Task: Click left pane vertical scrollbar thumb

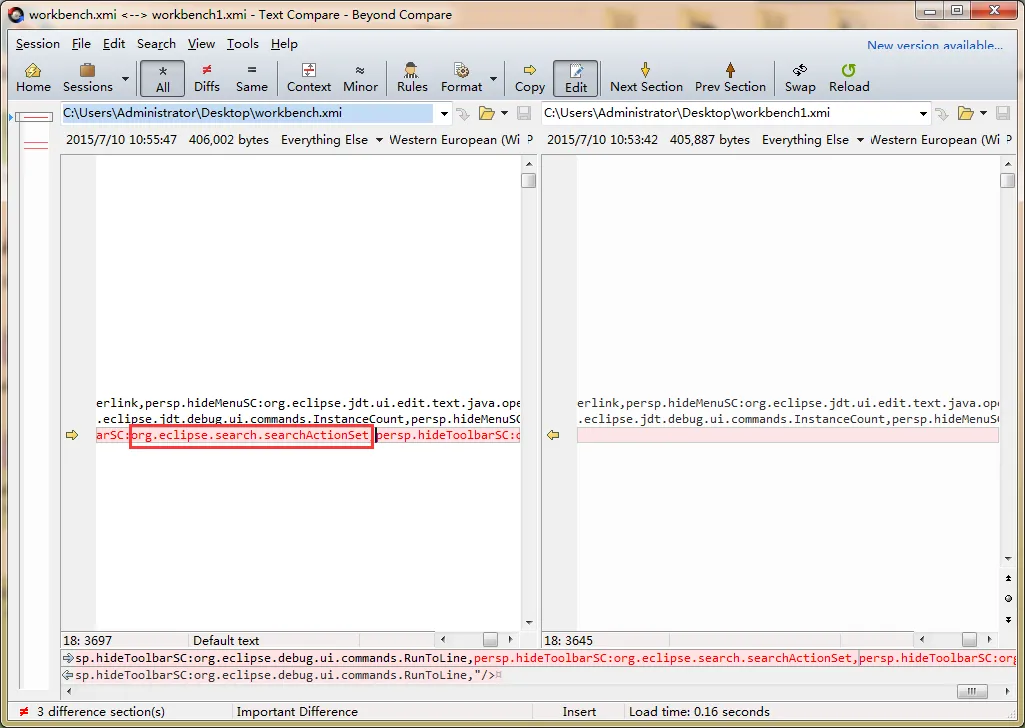Action: [x=529, y=180]
